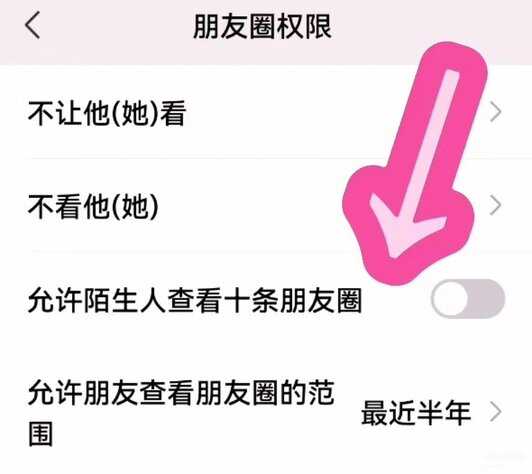Click the 允许陌生人查看十条朋友圈 label text
This screenshot has width=532, height=474.
[195, 300]
